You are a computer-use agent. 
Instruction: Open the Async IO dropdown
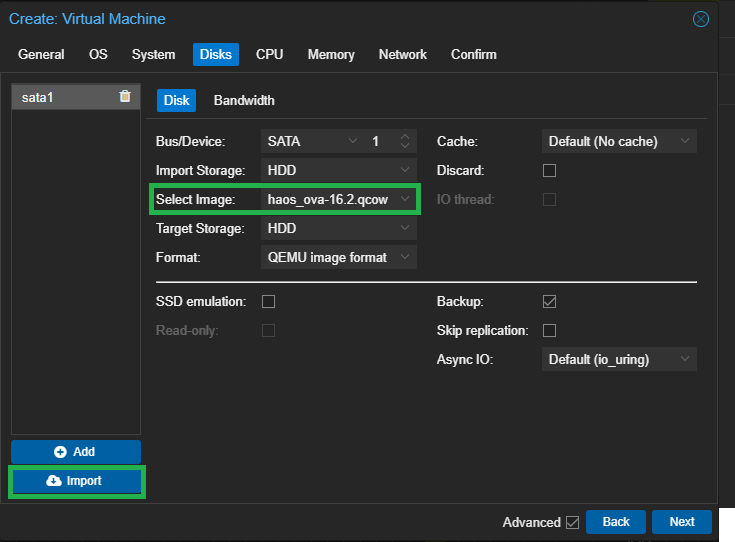[x=618, y=359]
